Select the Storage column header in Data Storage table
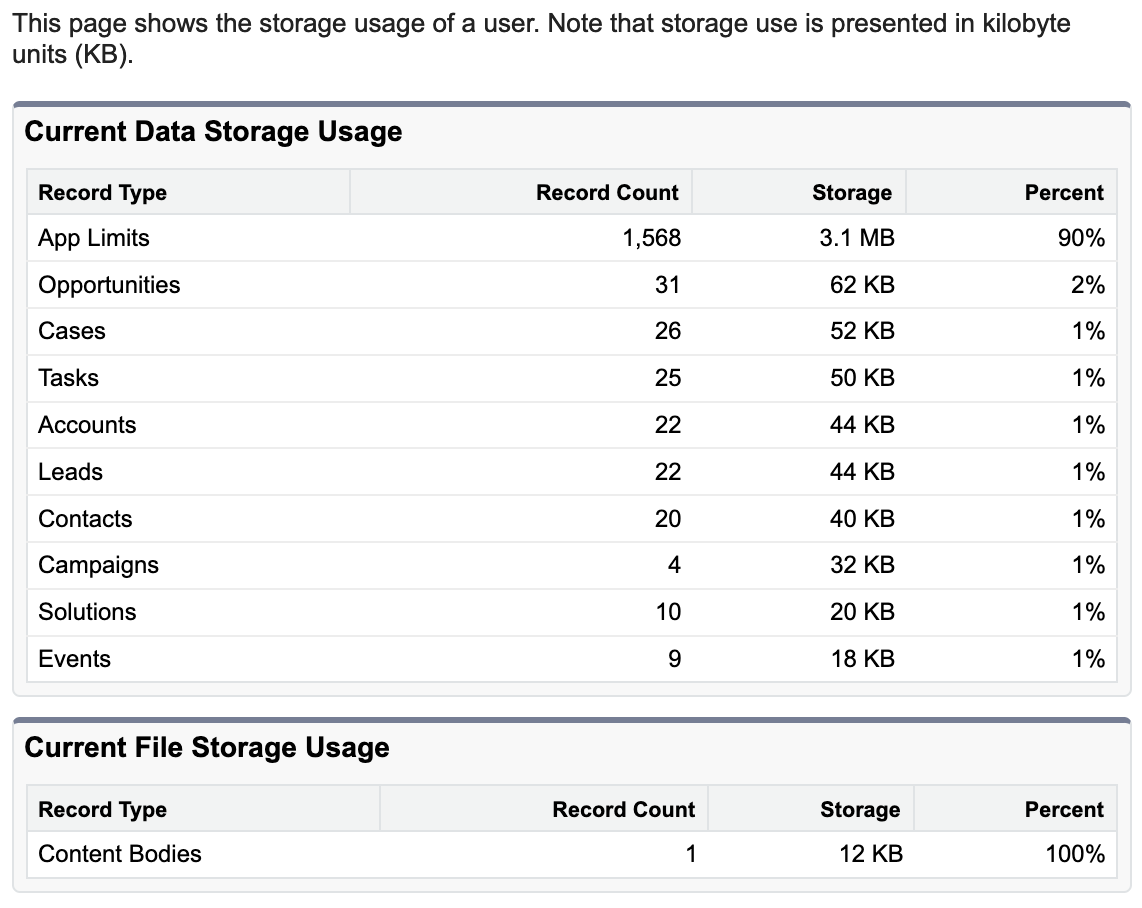The height and width of the screenshot is (908, 1142). 851,193
